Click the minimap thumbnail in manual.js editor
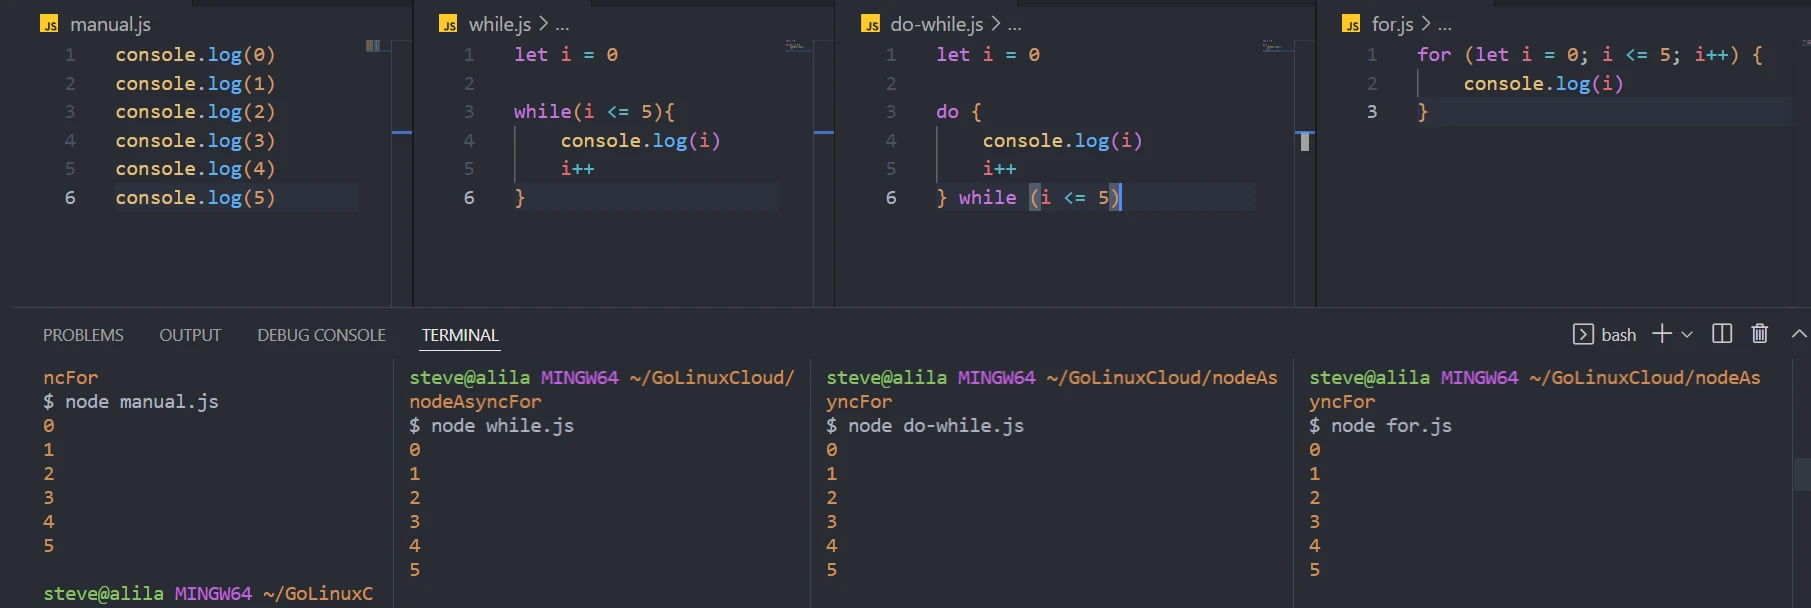Image resolution: width=1811 pixels, height=608 pixels. [373, 46]
